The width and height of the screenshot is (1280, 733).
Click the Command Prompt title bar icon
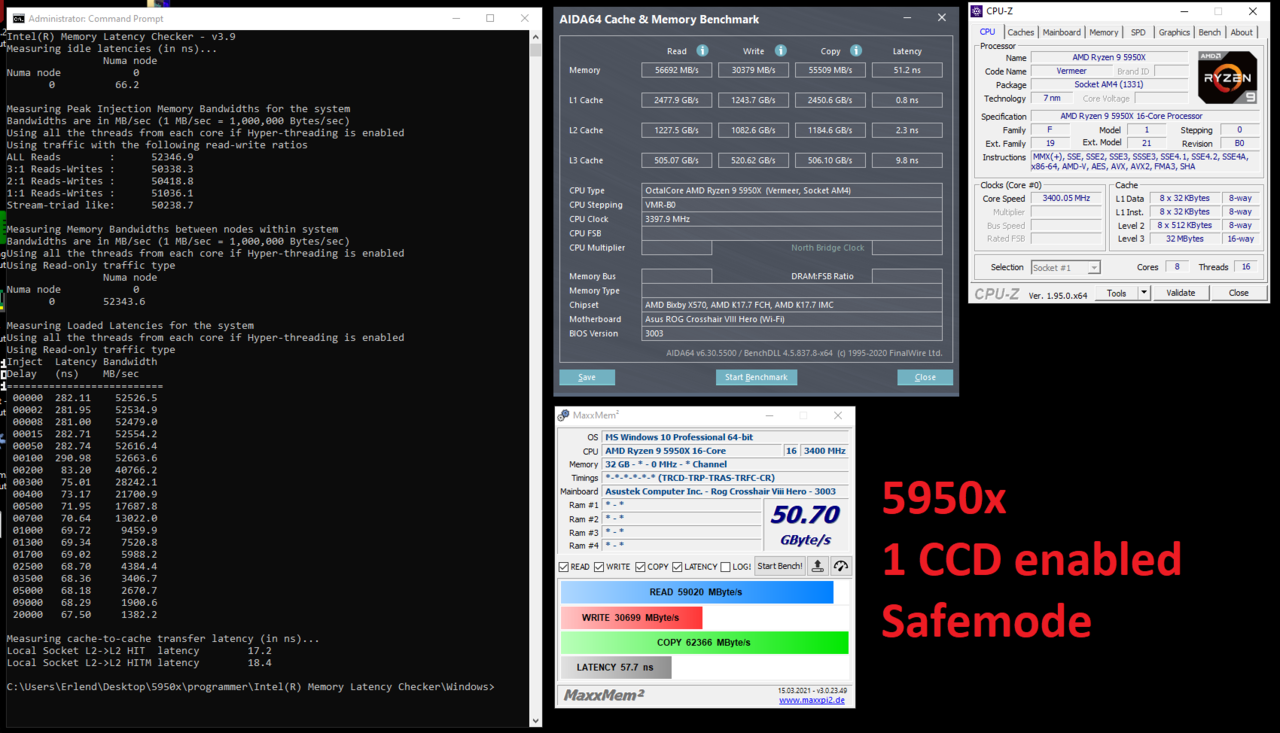pyautogui.click(x=17, y=18)
